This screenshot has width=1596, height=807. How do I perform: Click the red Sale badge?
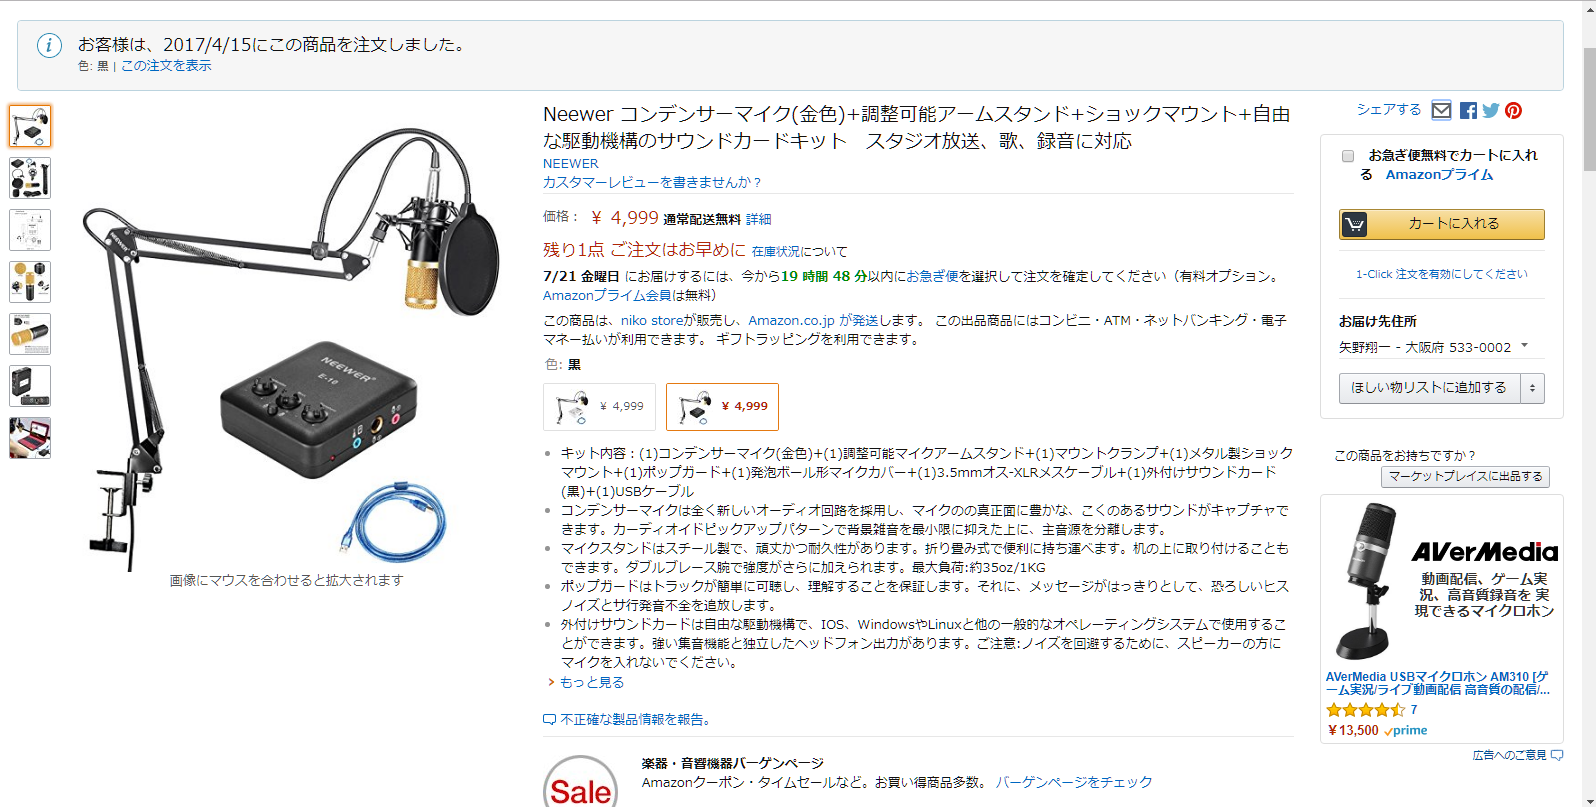pos(580,785)
